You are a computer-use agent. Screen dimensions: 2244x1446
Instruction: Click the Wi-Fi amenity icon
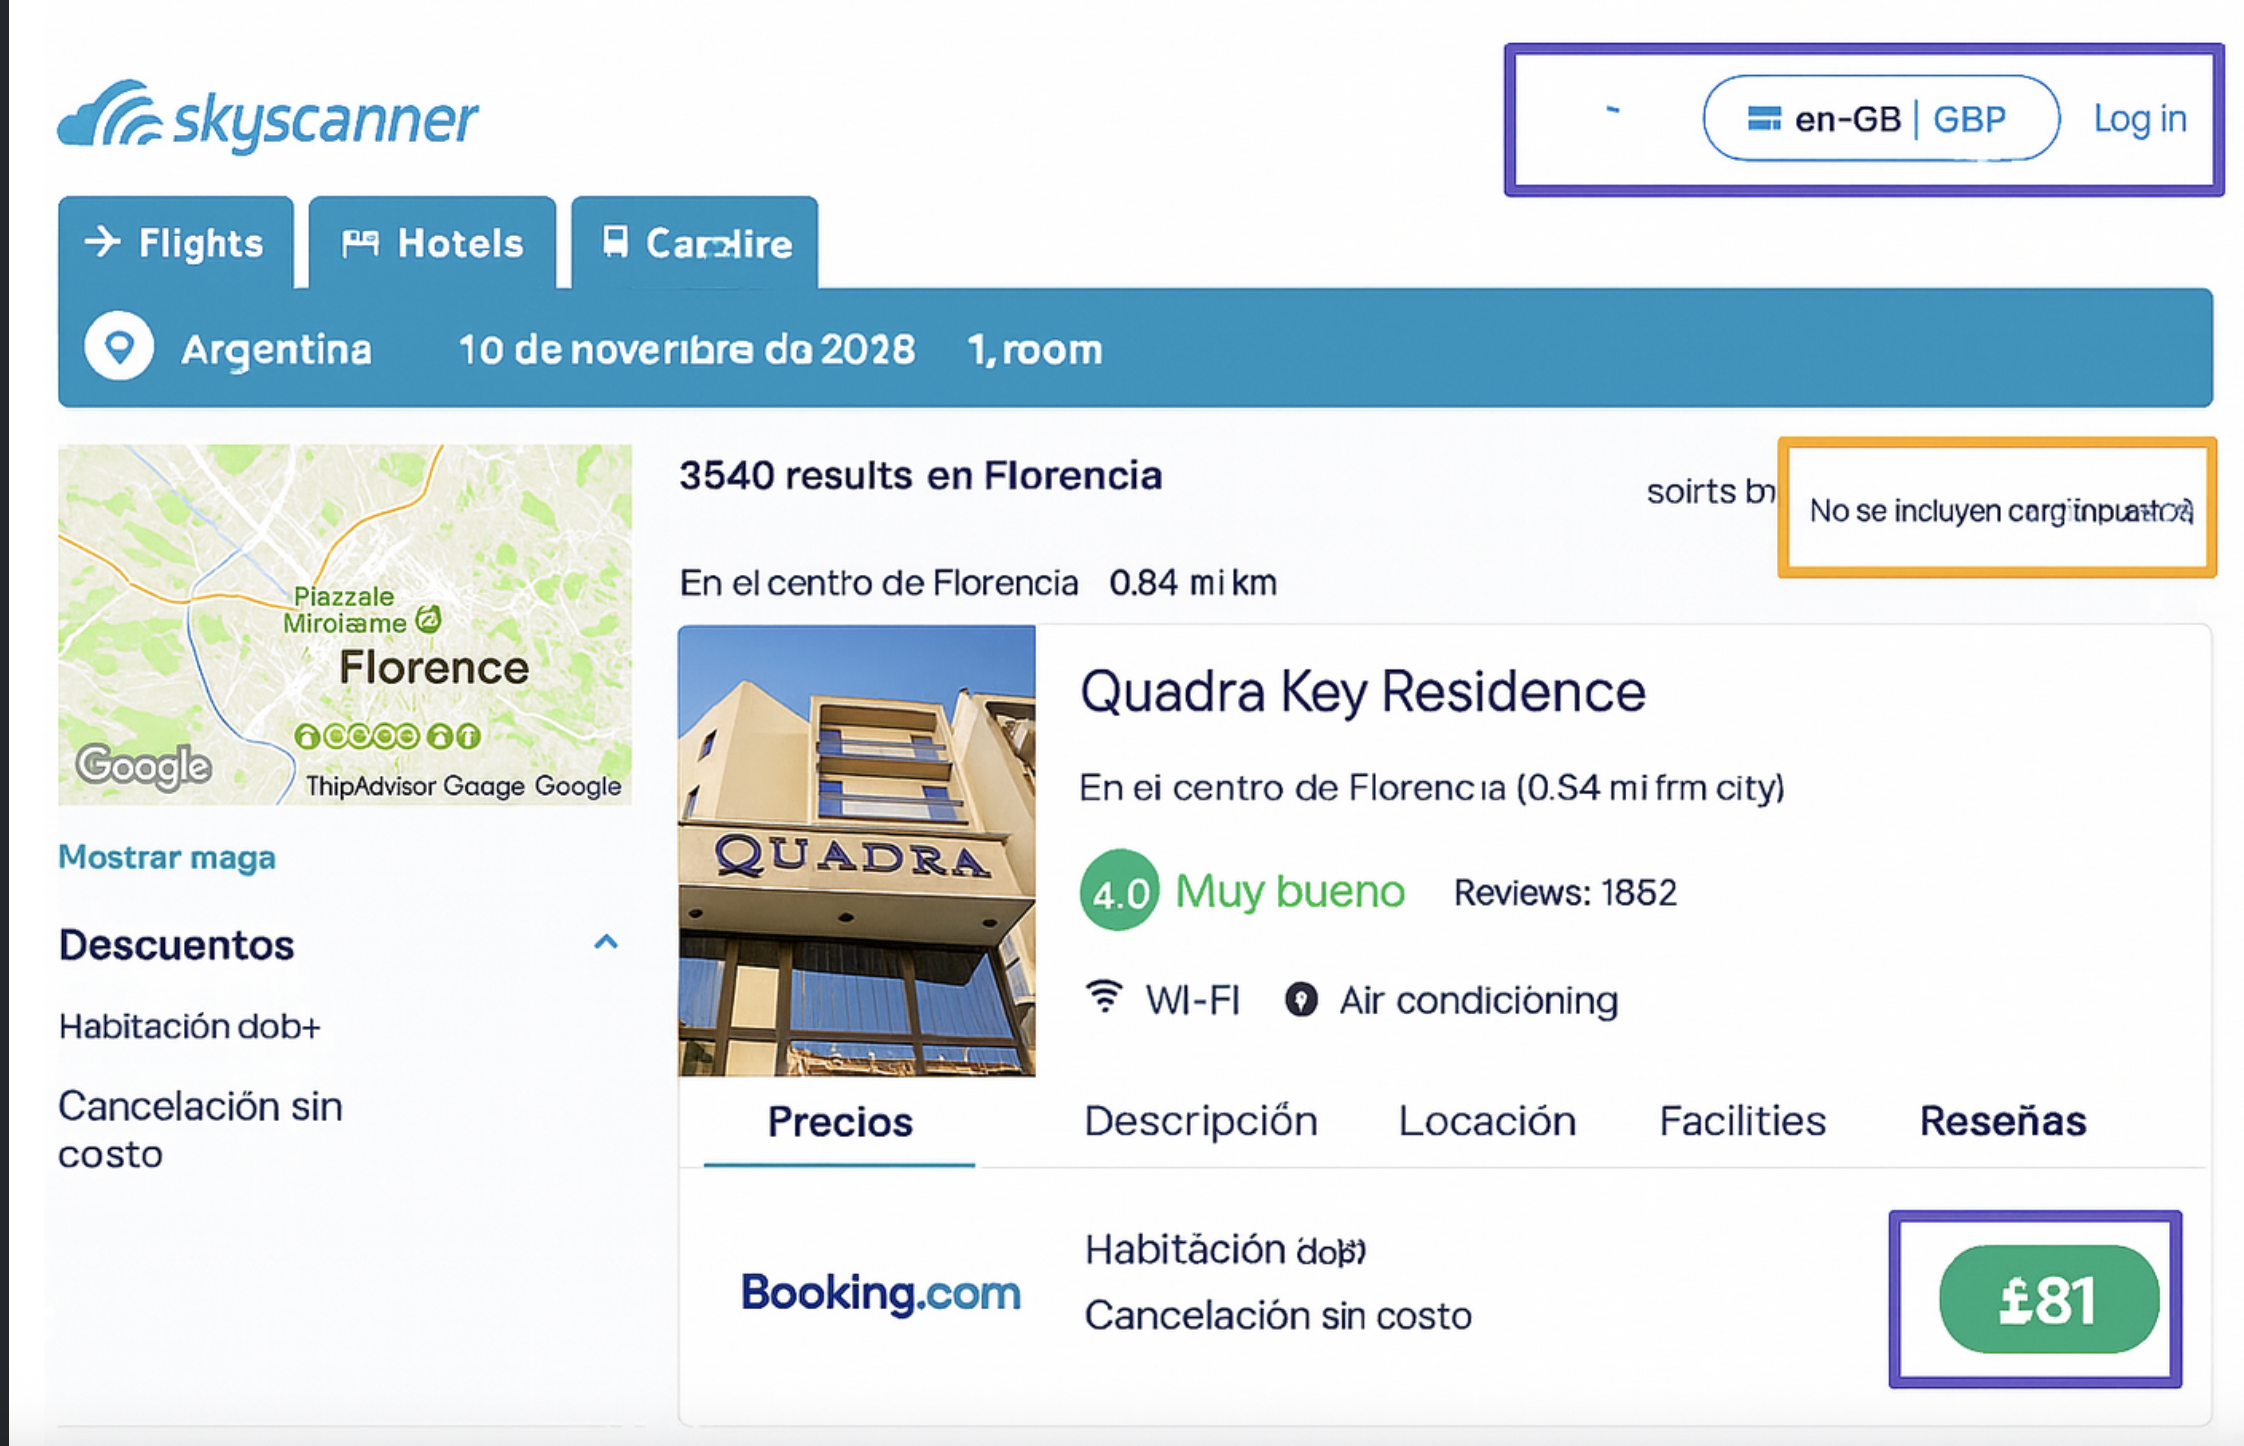(1104, 998)
